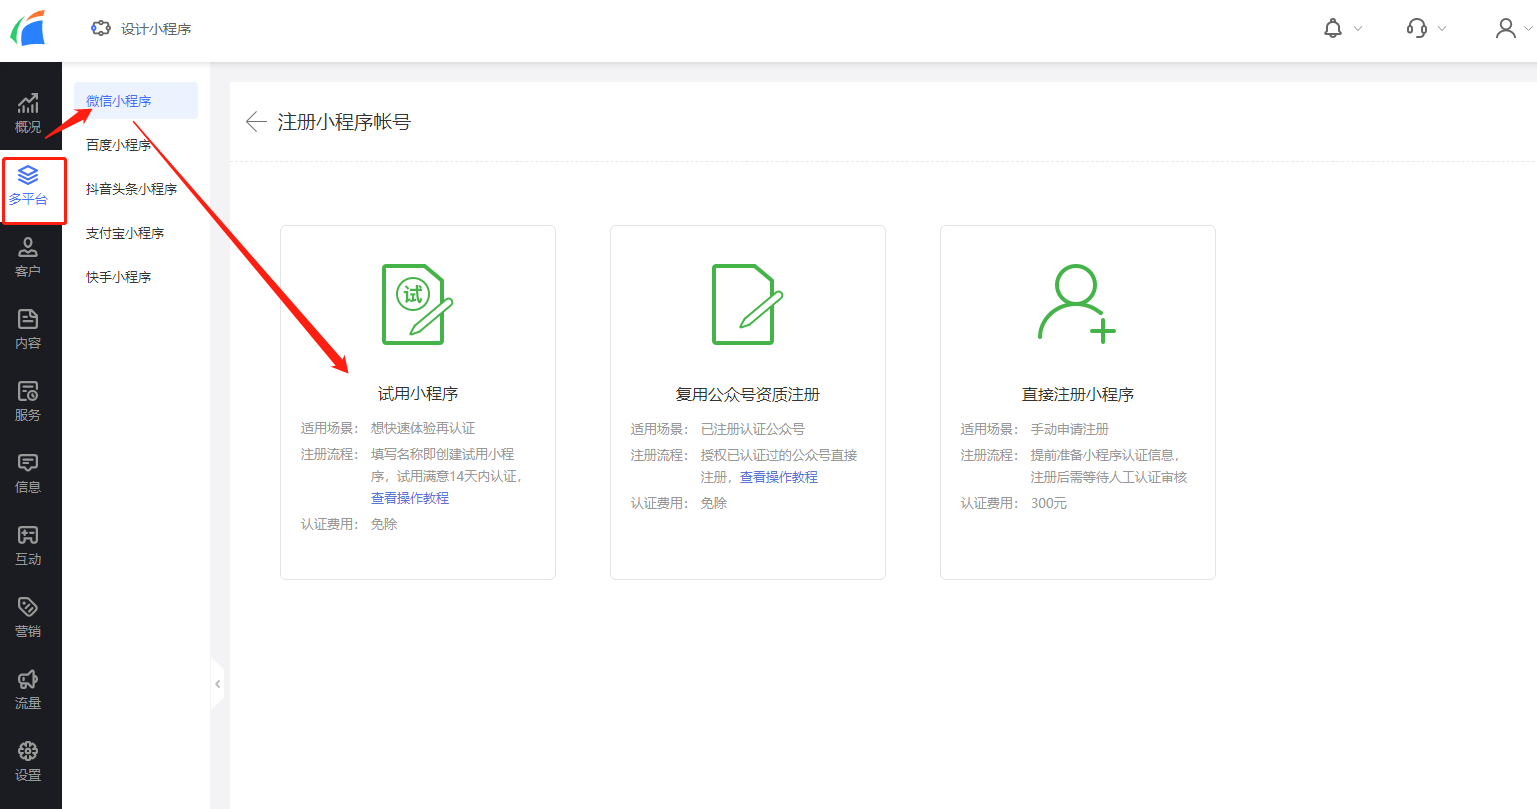Open the customer service headset icon

(x=1416, y=28)
